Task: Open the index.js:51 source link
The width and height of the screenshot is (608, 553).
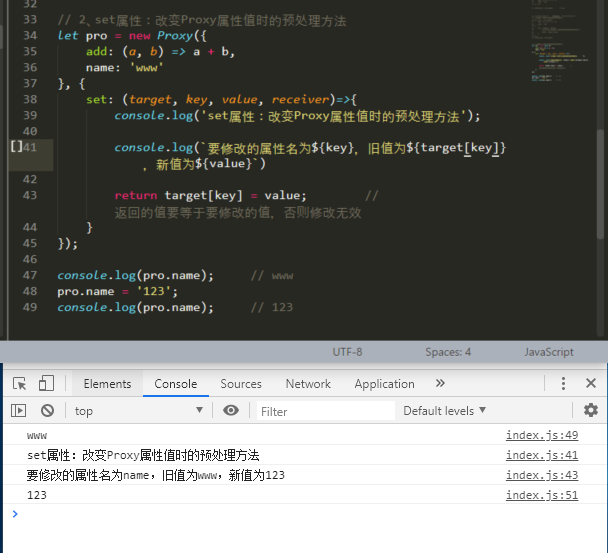Action: point(542,495)
